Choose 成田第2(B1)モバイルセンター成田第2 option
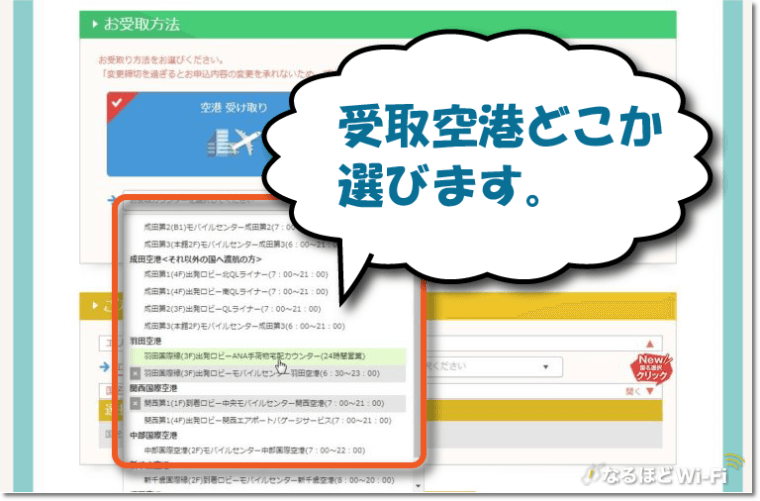 pyautogui.click(x=221, y=227)
